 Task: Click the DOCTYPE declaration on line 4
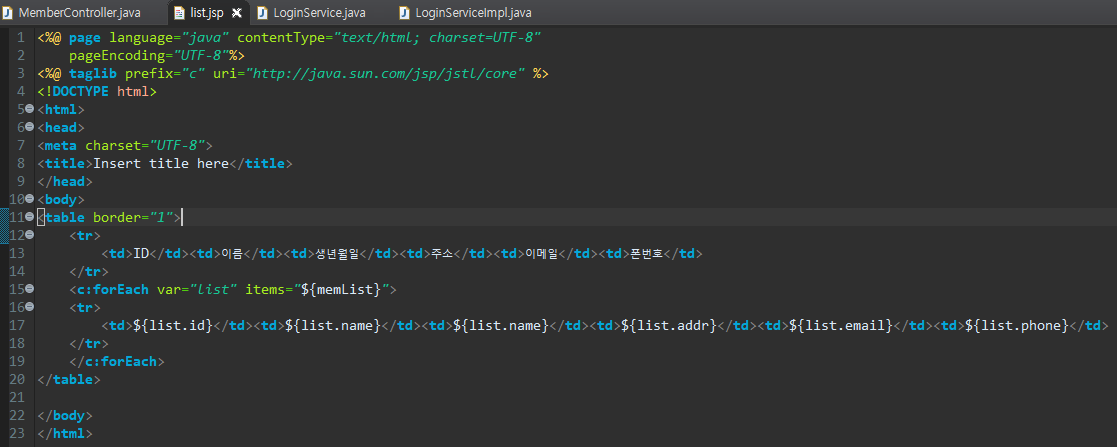tap(97, 91)
